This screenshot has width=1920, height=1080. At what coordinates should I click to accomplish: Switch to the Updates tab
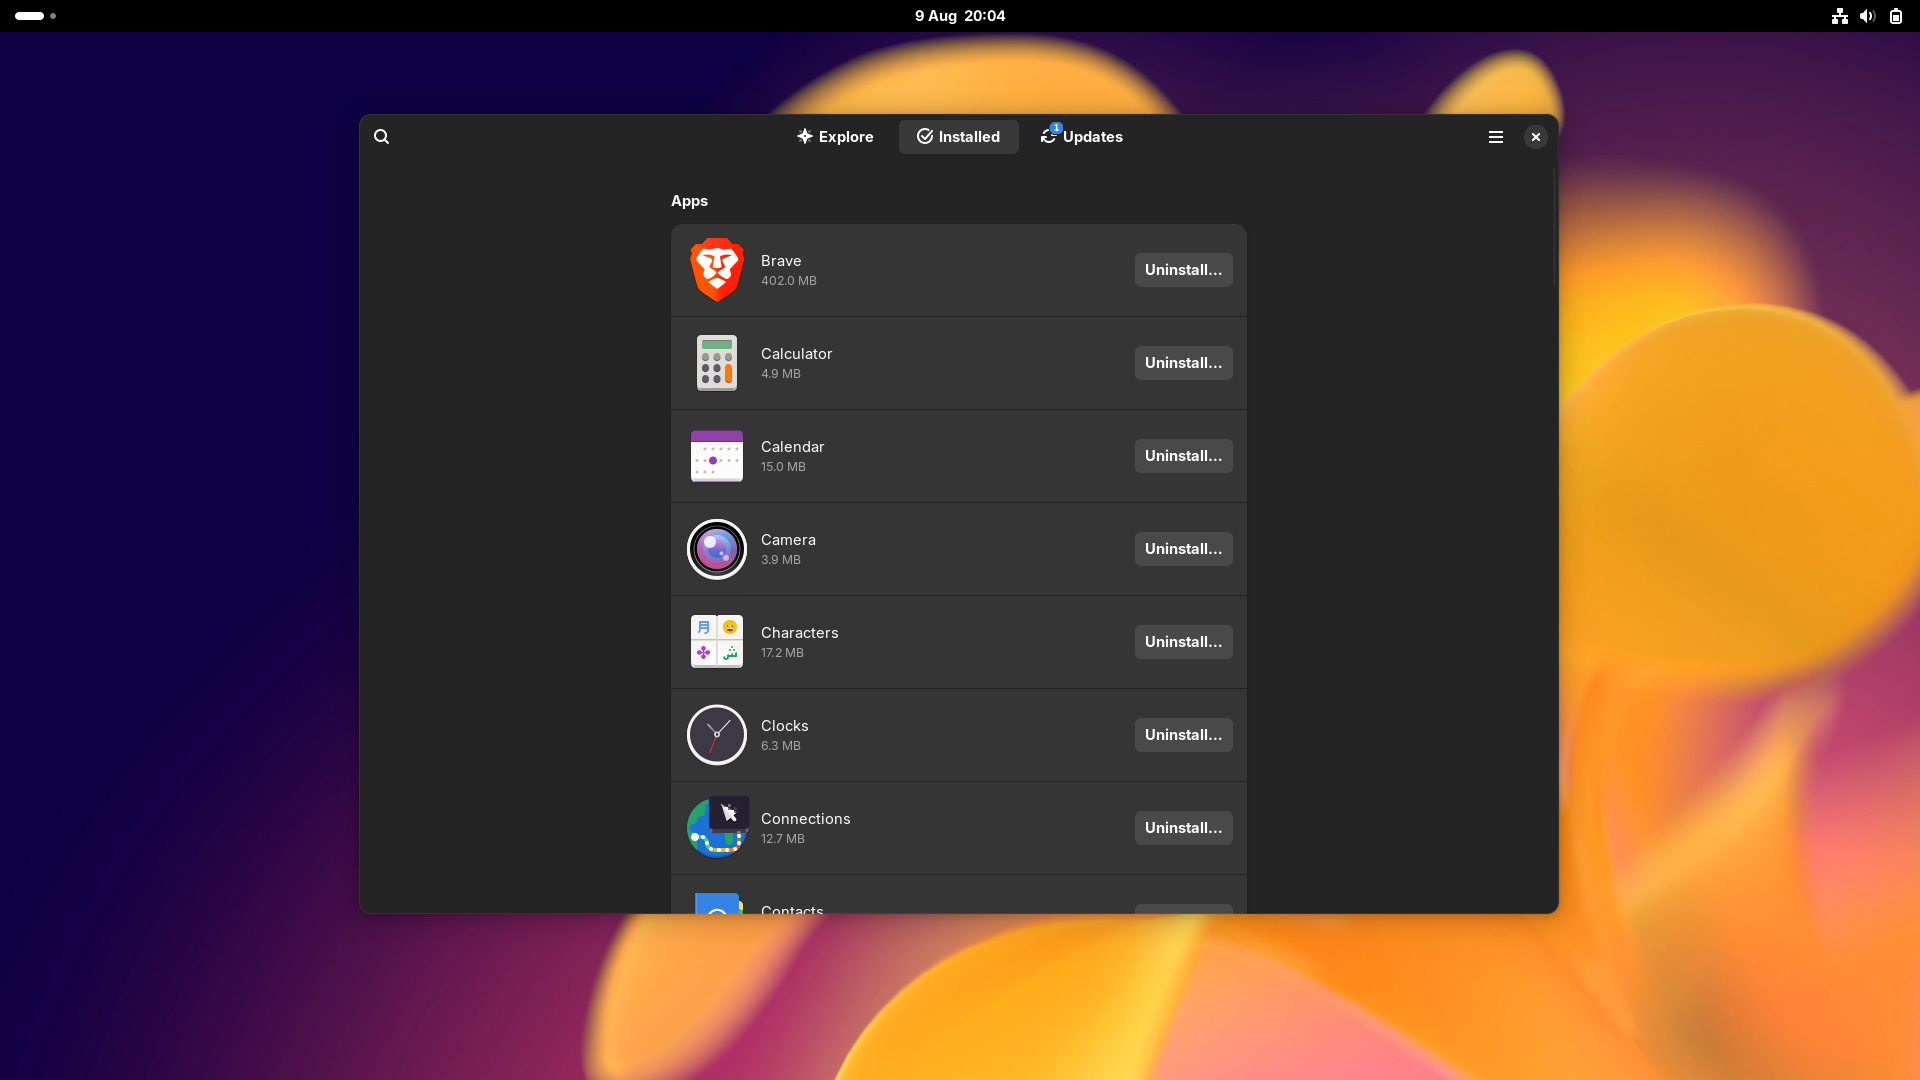(1082, 137)
